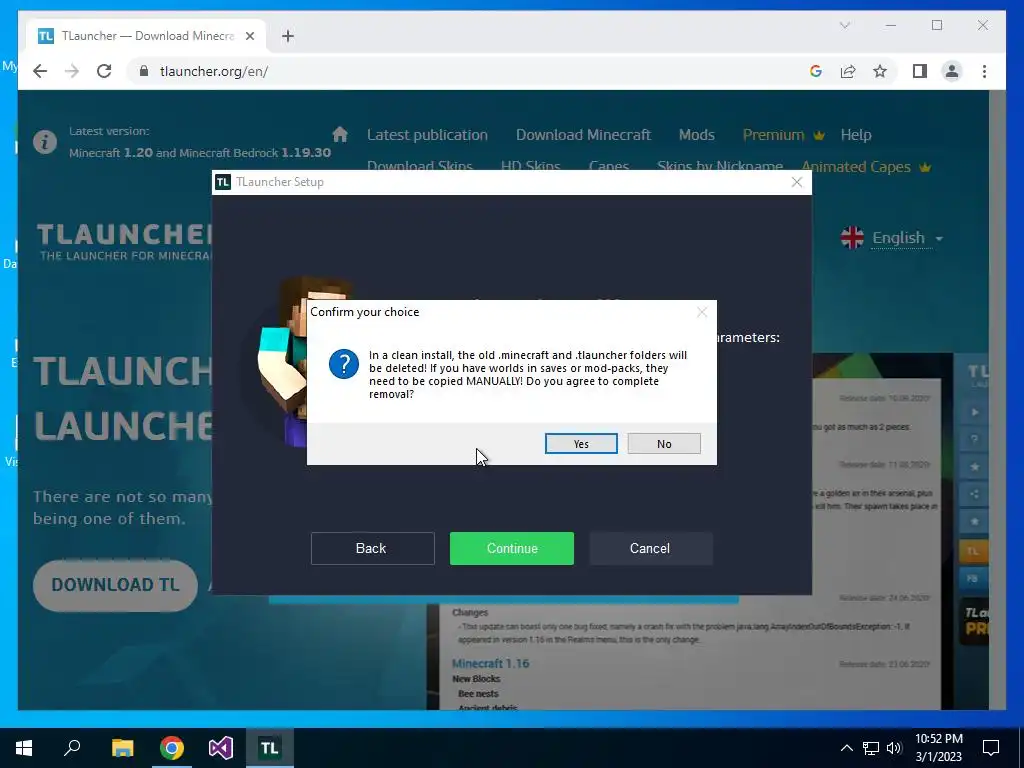Open network status tray icon
This screenshot has height=768, width=1024.
871,748
